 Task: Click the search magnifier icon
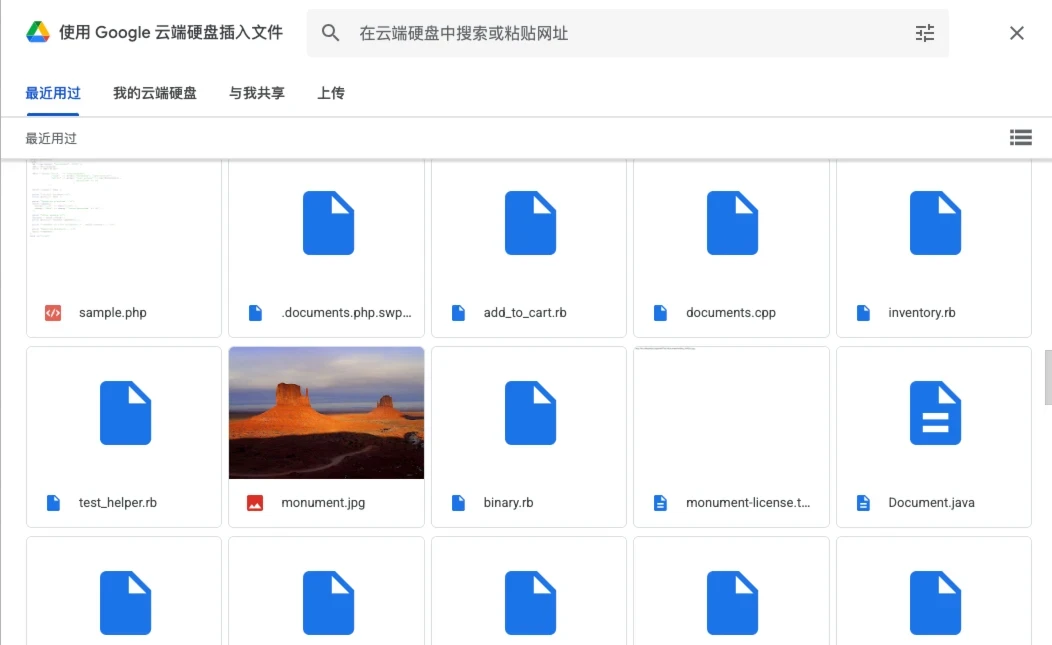click(330, 33)
